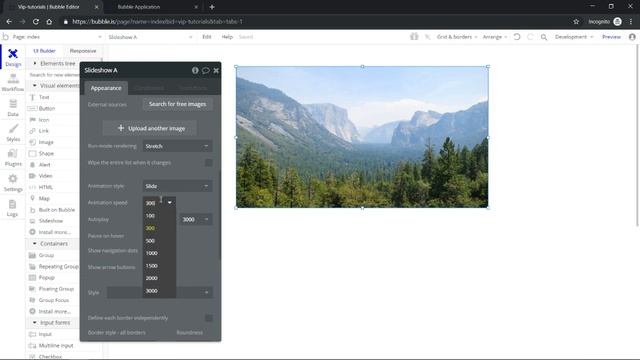Switch to the UI Builder tab
This screenshot has height=360, width=640.
point(44,51)
